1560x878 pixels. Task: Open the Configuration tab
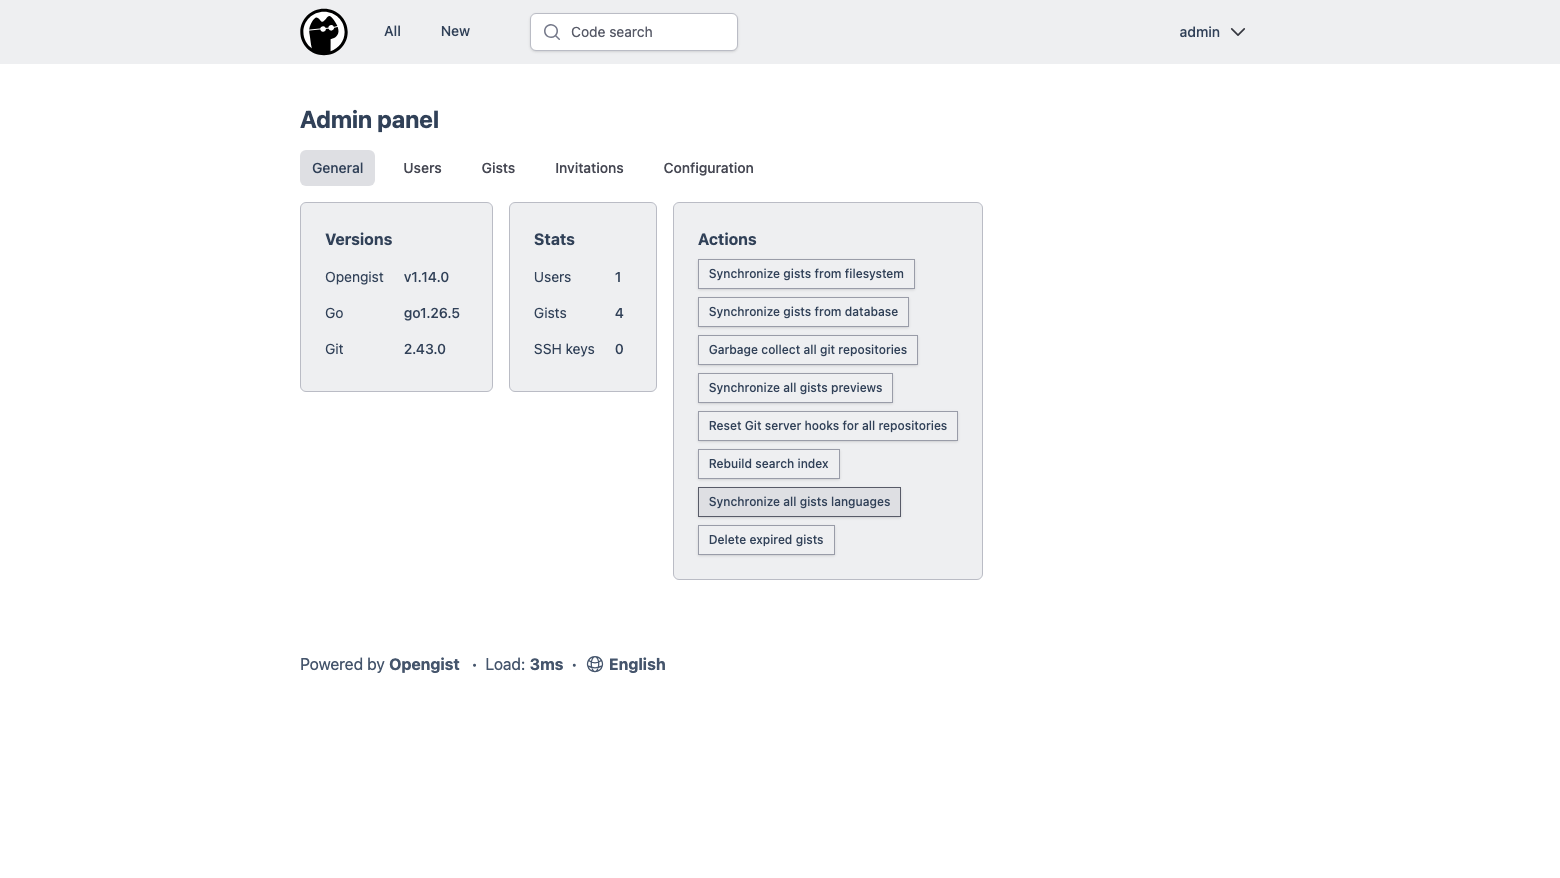click(708, 168)
